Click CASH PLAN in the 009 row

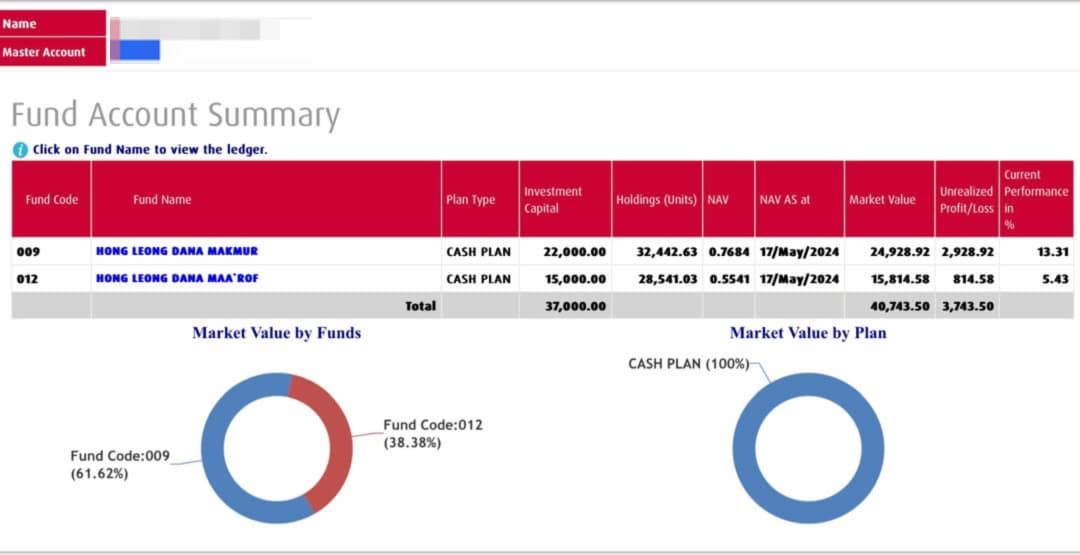click(479, 252)
